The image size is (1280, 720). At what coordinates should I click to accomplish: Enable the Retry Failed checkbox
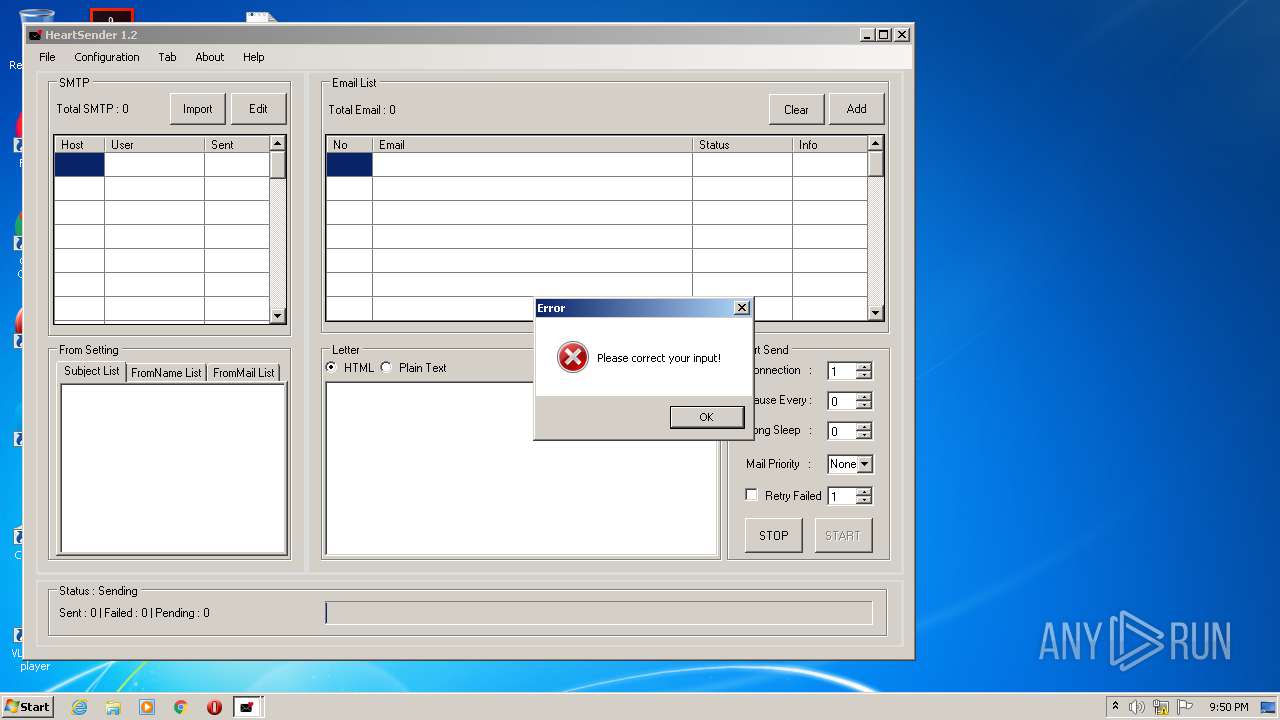(752, 495)
